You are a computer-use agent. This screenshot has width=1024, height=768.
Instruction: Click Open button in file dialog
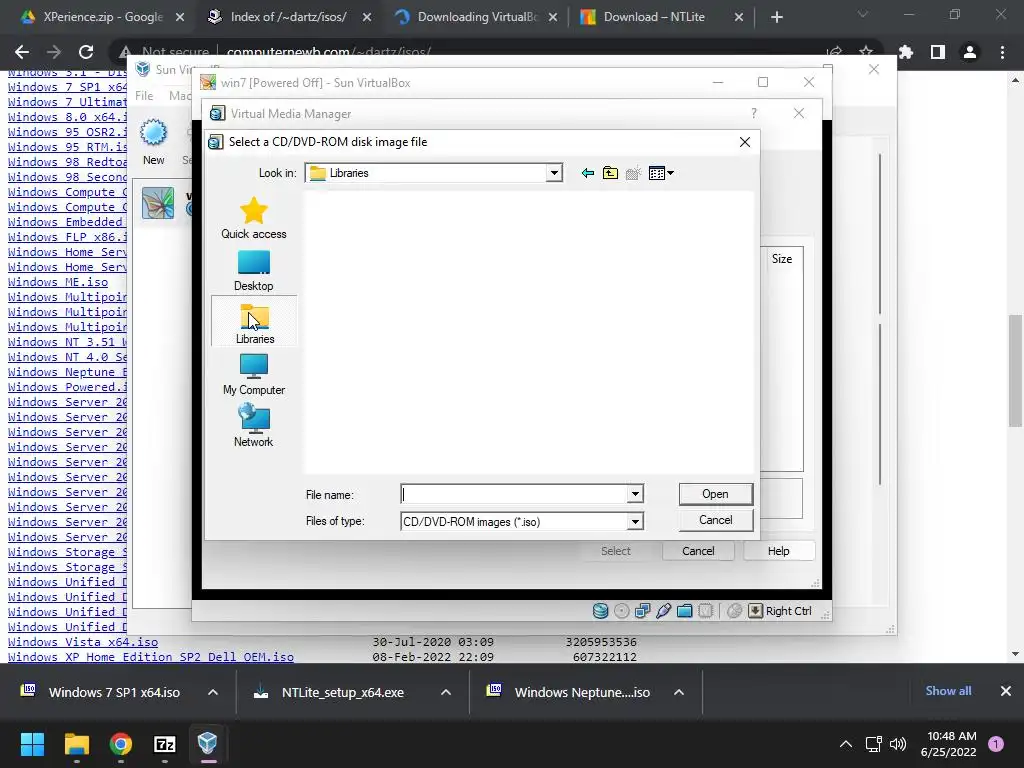[716, 494]
